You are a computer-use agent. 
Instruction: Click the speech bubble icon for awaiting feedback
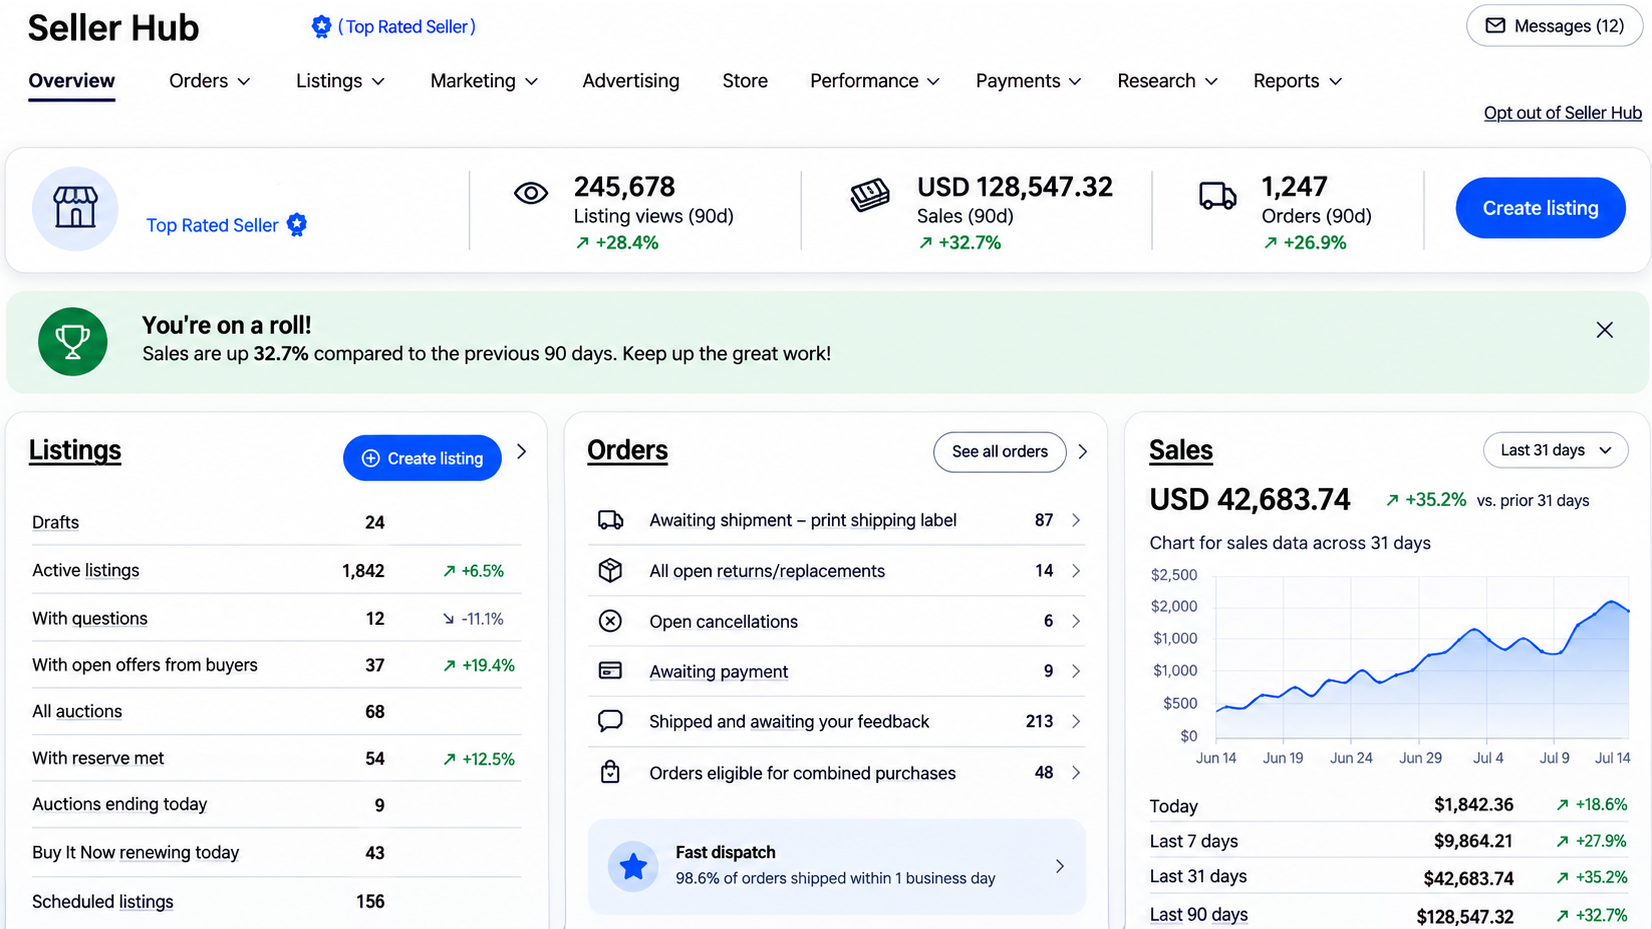[x=610, y=721]
